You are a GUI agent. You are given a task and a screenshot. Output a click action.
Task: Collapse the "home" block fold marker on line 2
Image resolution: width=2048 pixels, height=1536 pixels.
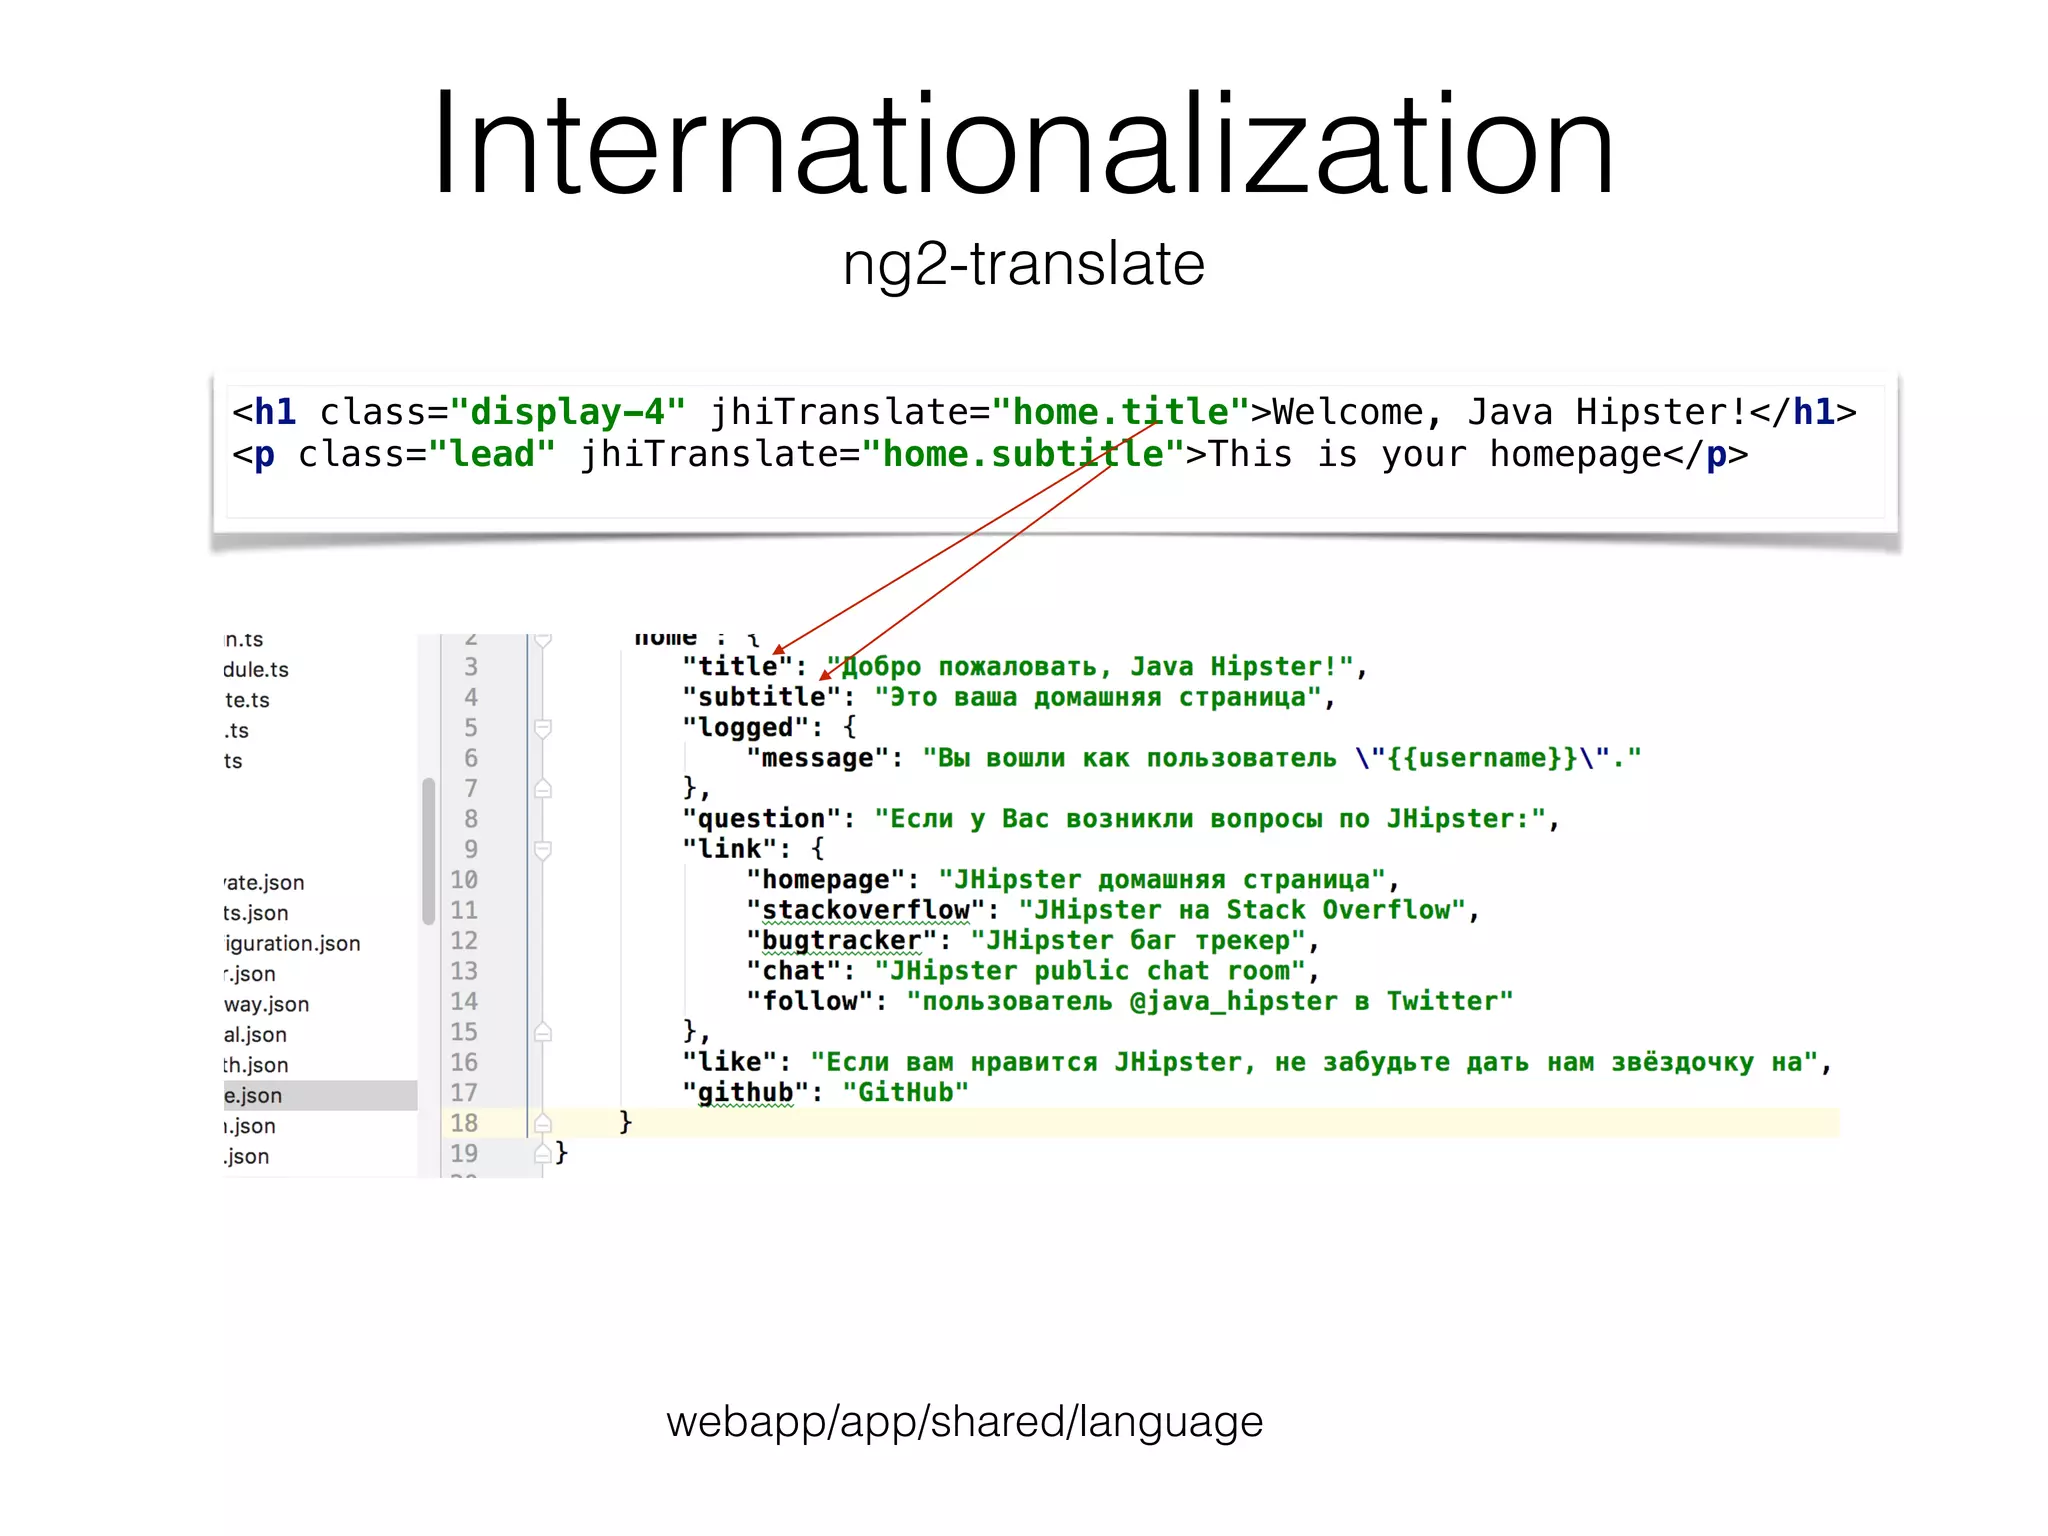point(543,640)
